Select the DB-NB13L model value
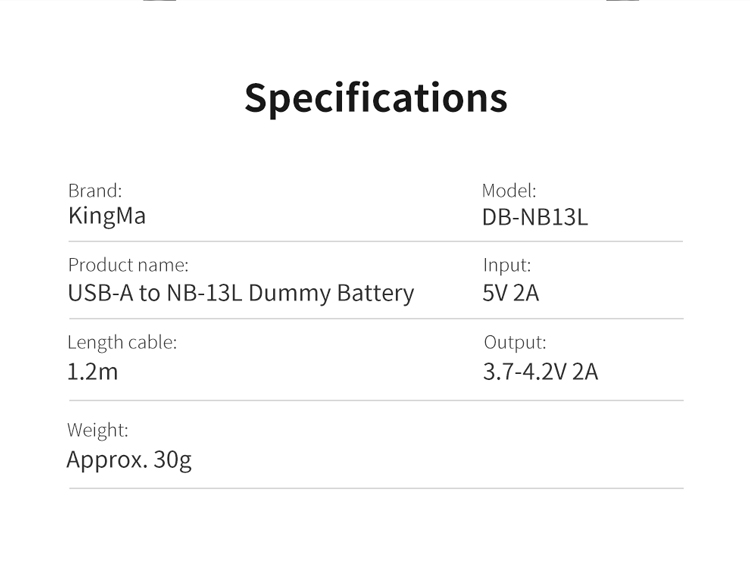750x569 pixels. [x=535, y=218]
